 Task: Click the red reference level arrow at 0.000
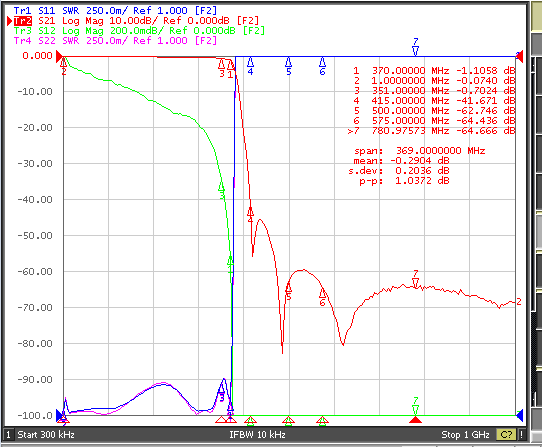click(59, 56)
